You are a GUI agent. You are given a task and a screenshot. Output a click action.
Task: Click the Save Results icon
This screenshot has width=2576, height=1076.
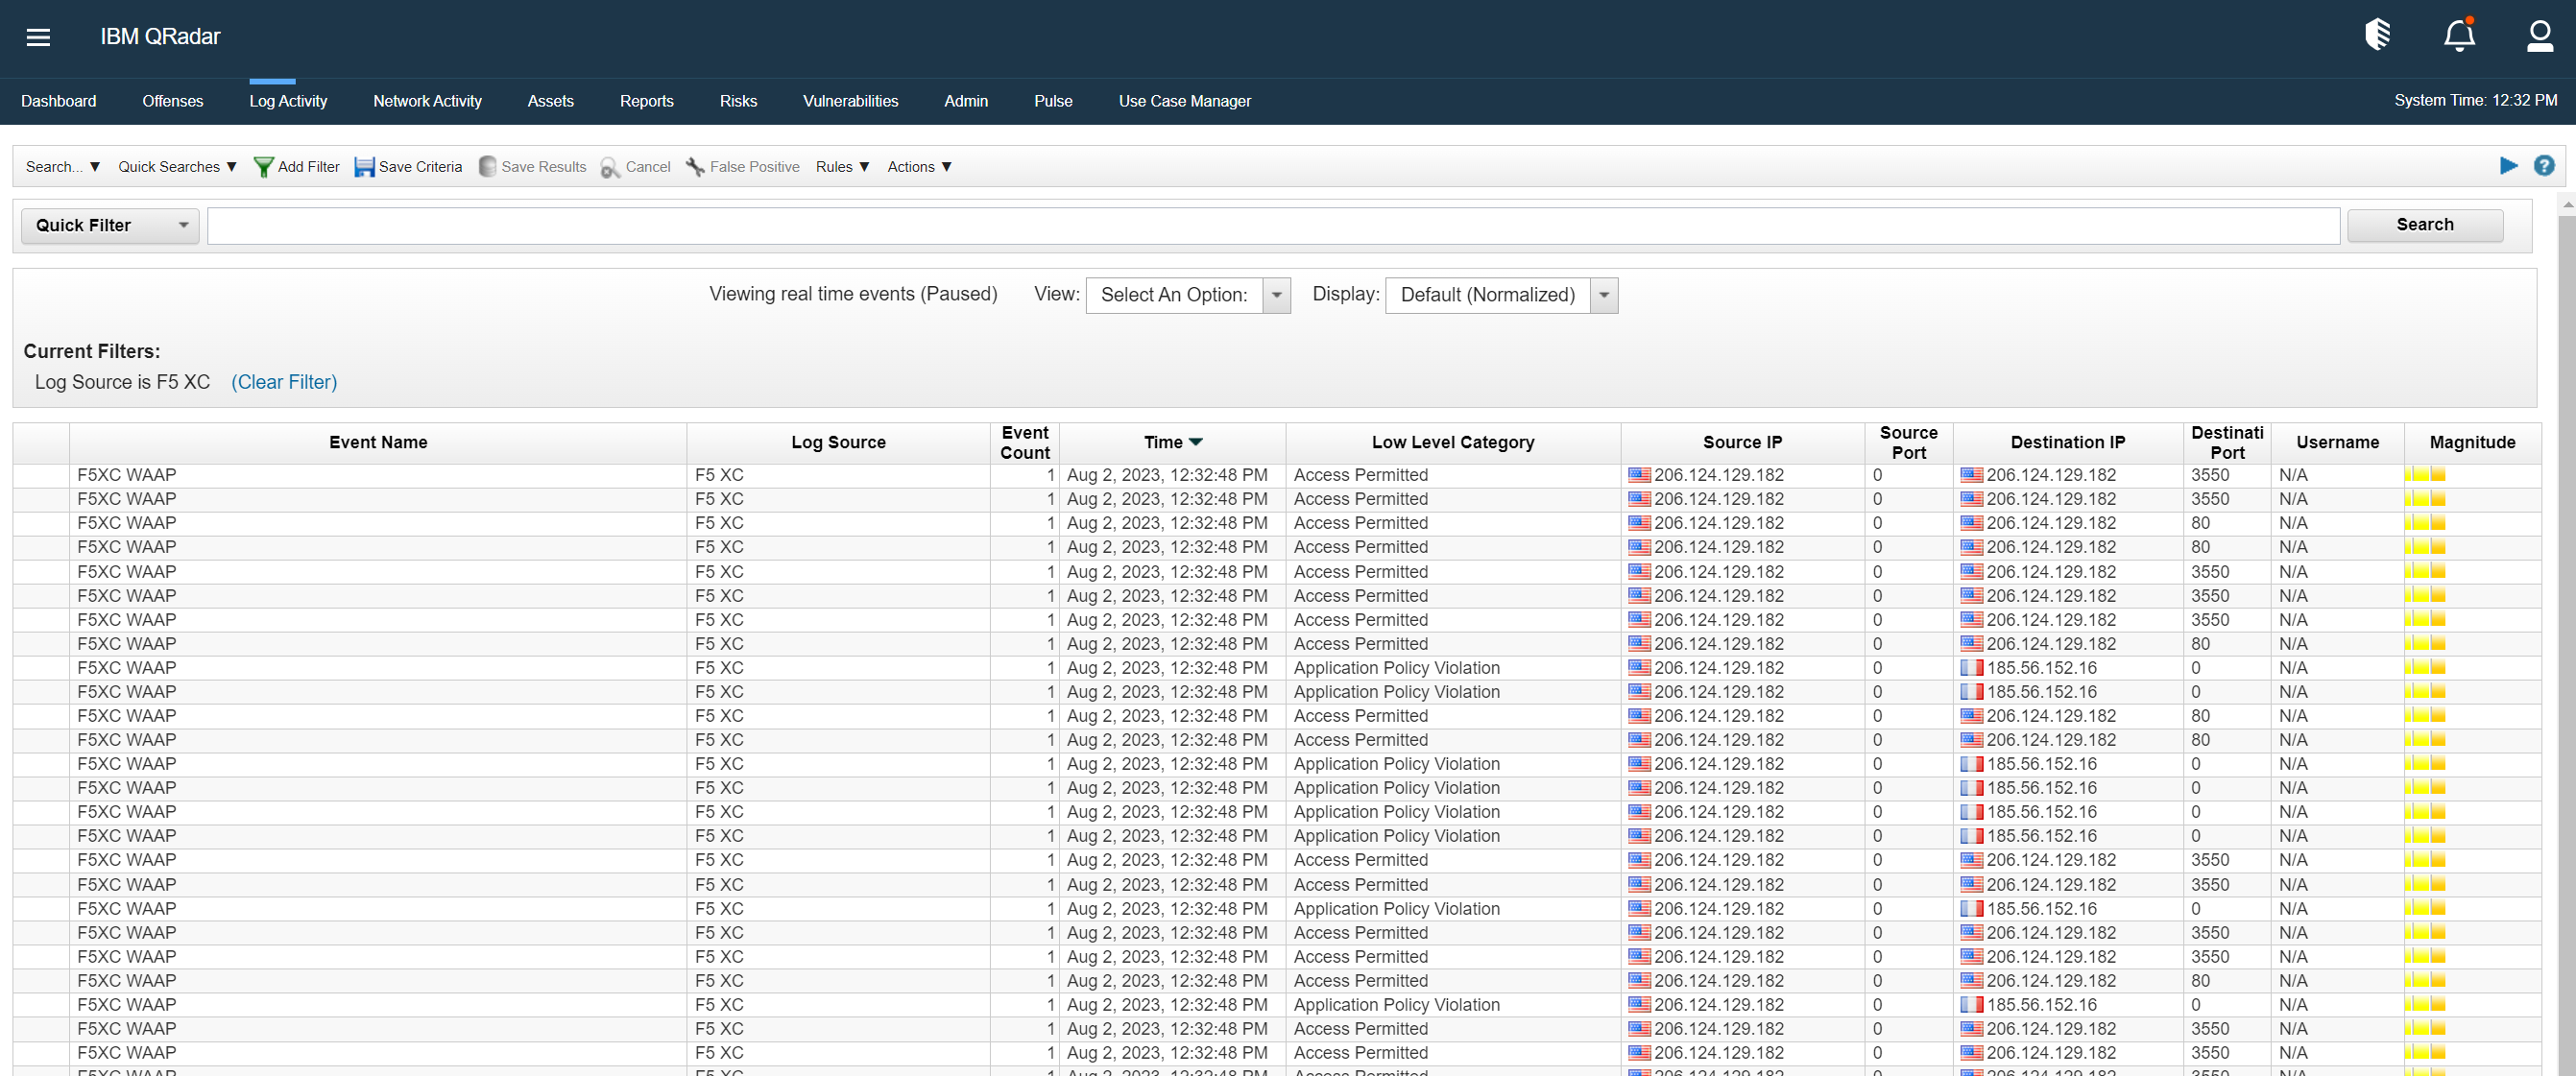coord(488,166)
